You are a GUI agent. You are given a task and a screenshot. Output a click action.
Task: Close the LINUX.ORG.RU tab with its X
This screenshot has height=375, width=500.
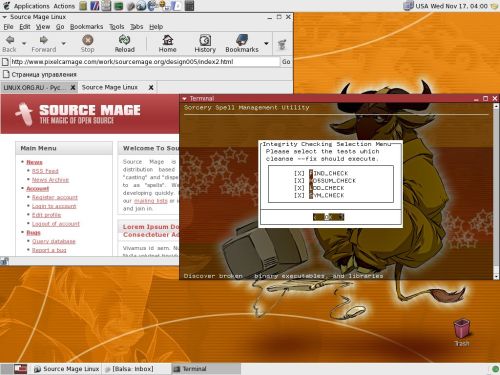(73, 88)
